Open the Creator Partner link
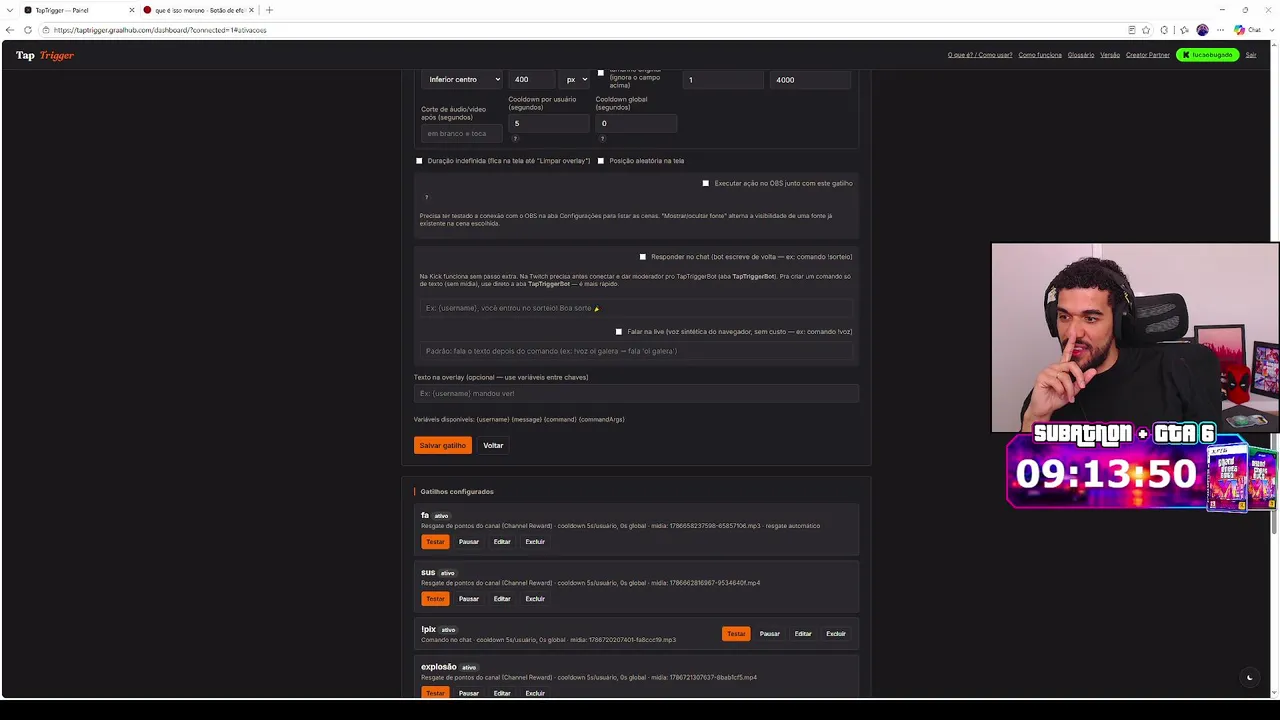This screenshot has height=720, width=1280. click(1148, 55)
